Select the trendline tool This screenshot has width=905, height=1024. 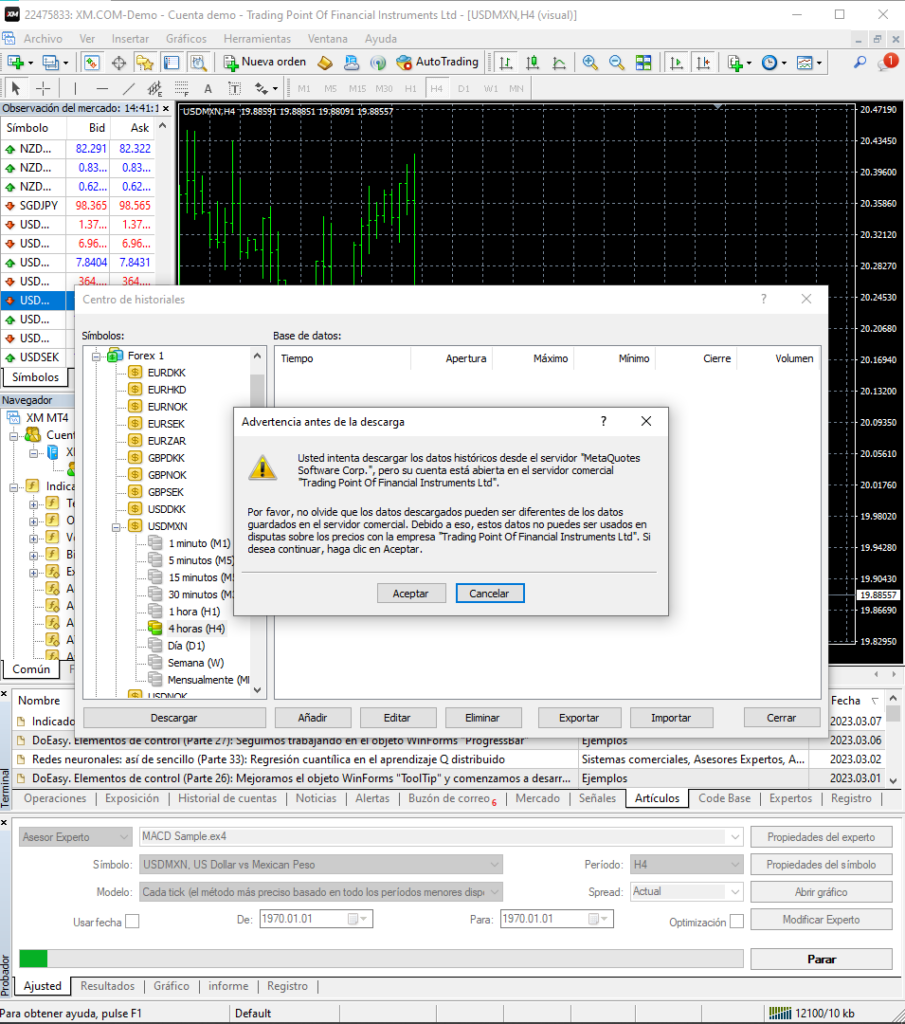pos(129,88)
